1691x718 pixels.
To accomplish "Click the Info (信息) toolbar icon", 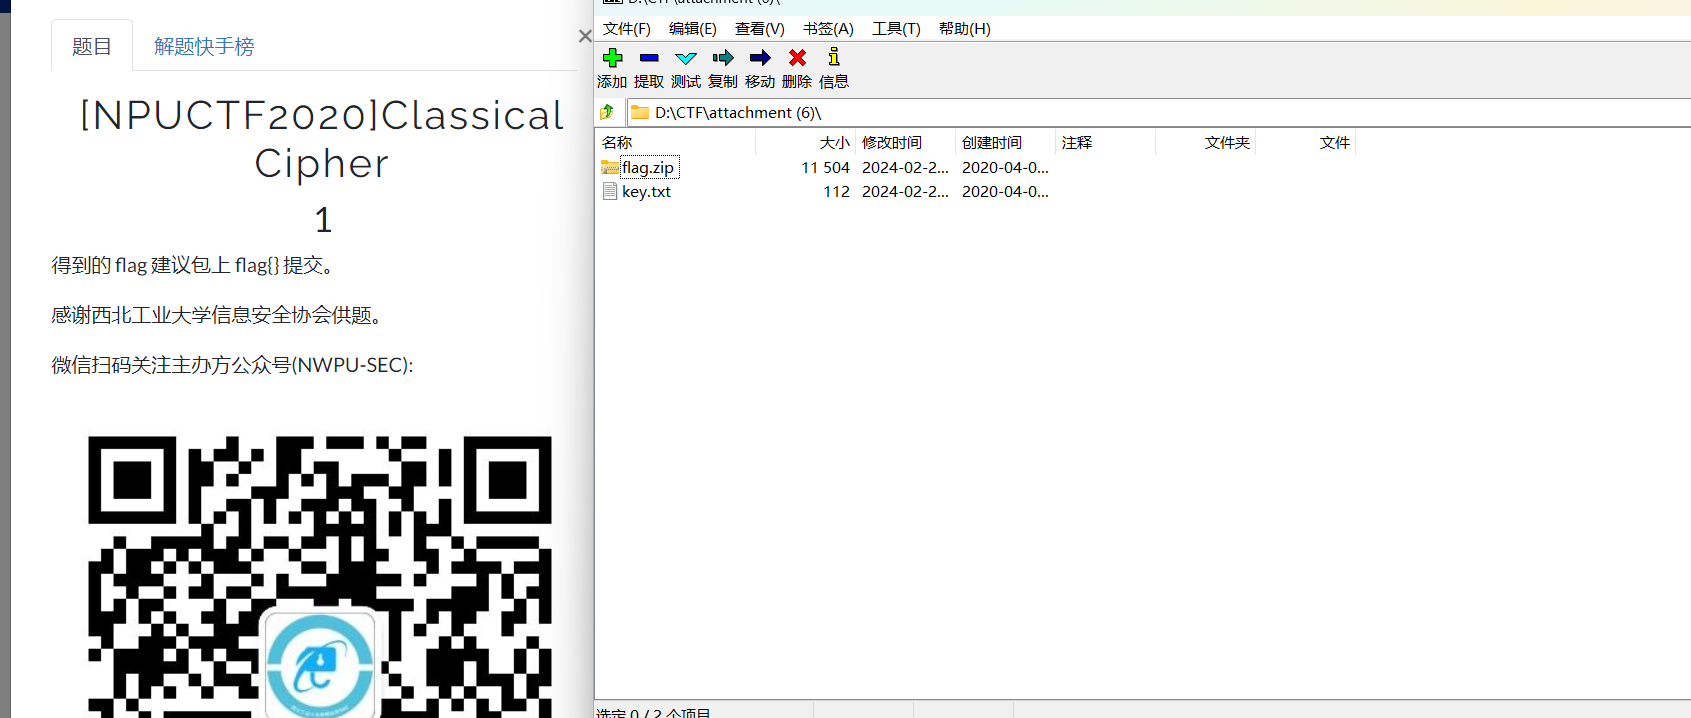I will point(834,57).
